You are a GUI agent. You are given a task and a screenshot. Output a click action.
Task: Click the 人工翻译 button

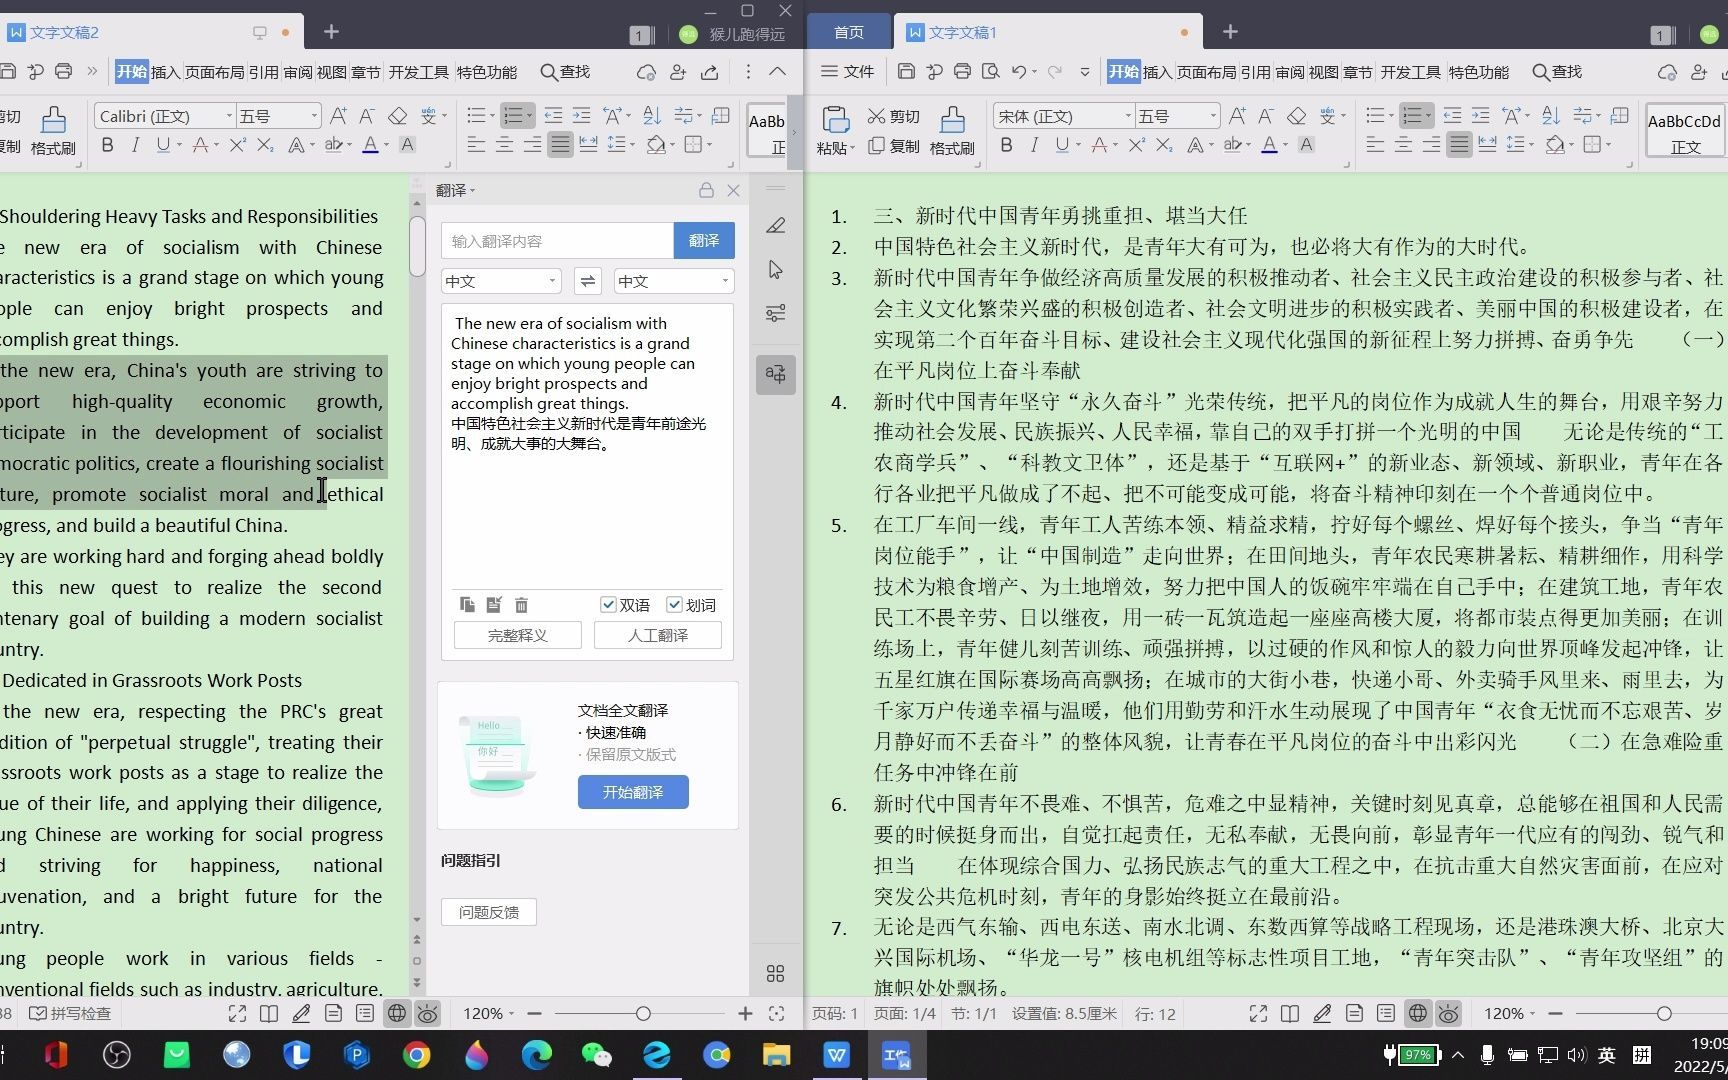pos(657,635)
